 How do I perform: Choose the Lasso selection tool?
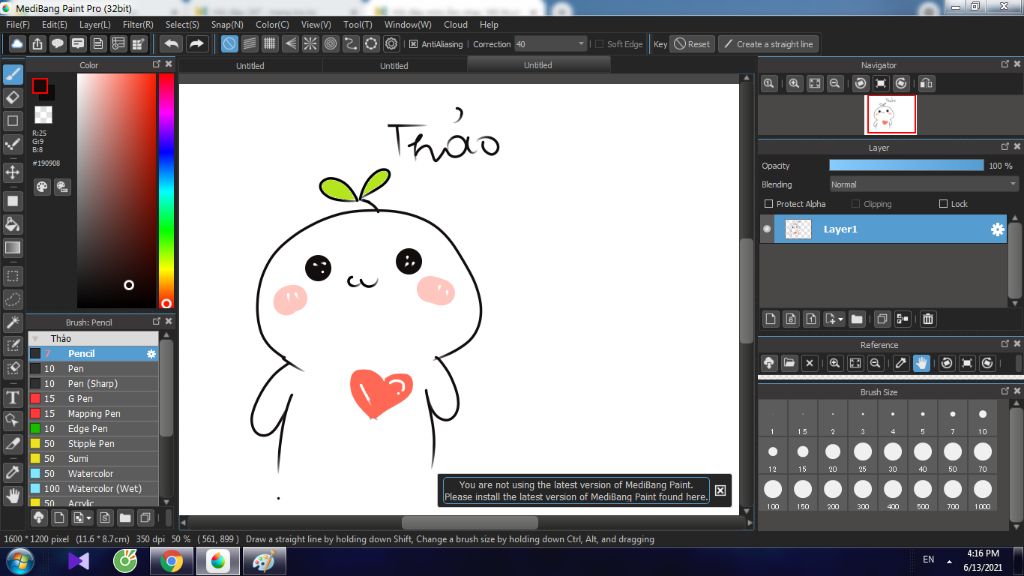(13, 299)
